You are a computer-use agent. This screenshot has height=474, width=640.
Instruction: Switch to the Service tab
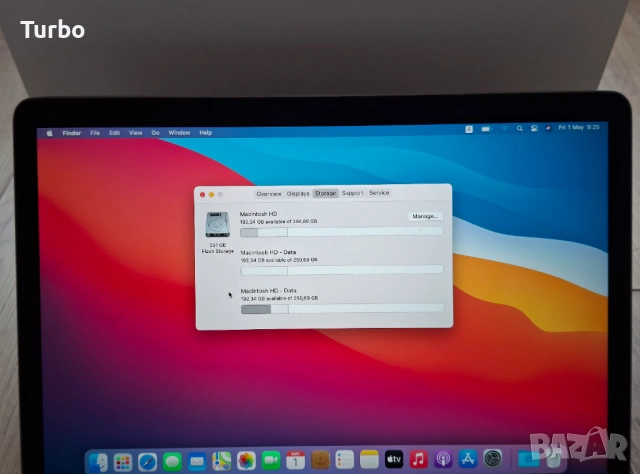point(379,193)
